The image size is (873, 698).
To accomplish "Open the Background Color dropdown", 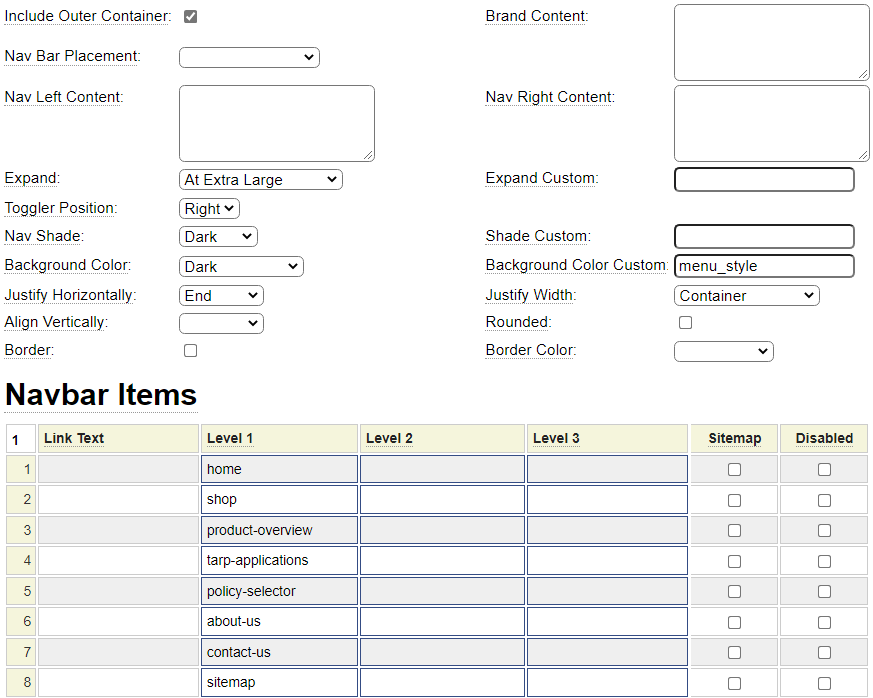I will tap(241, 267).
